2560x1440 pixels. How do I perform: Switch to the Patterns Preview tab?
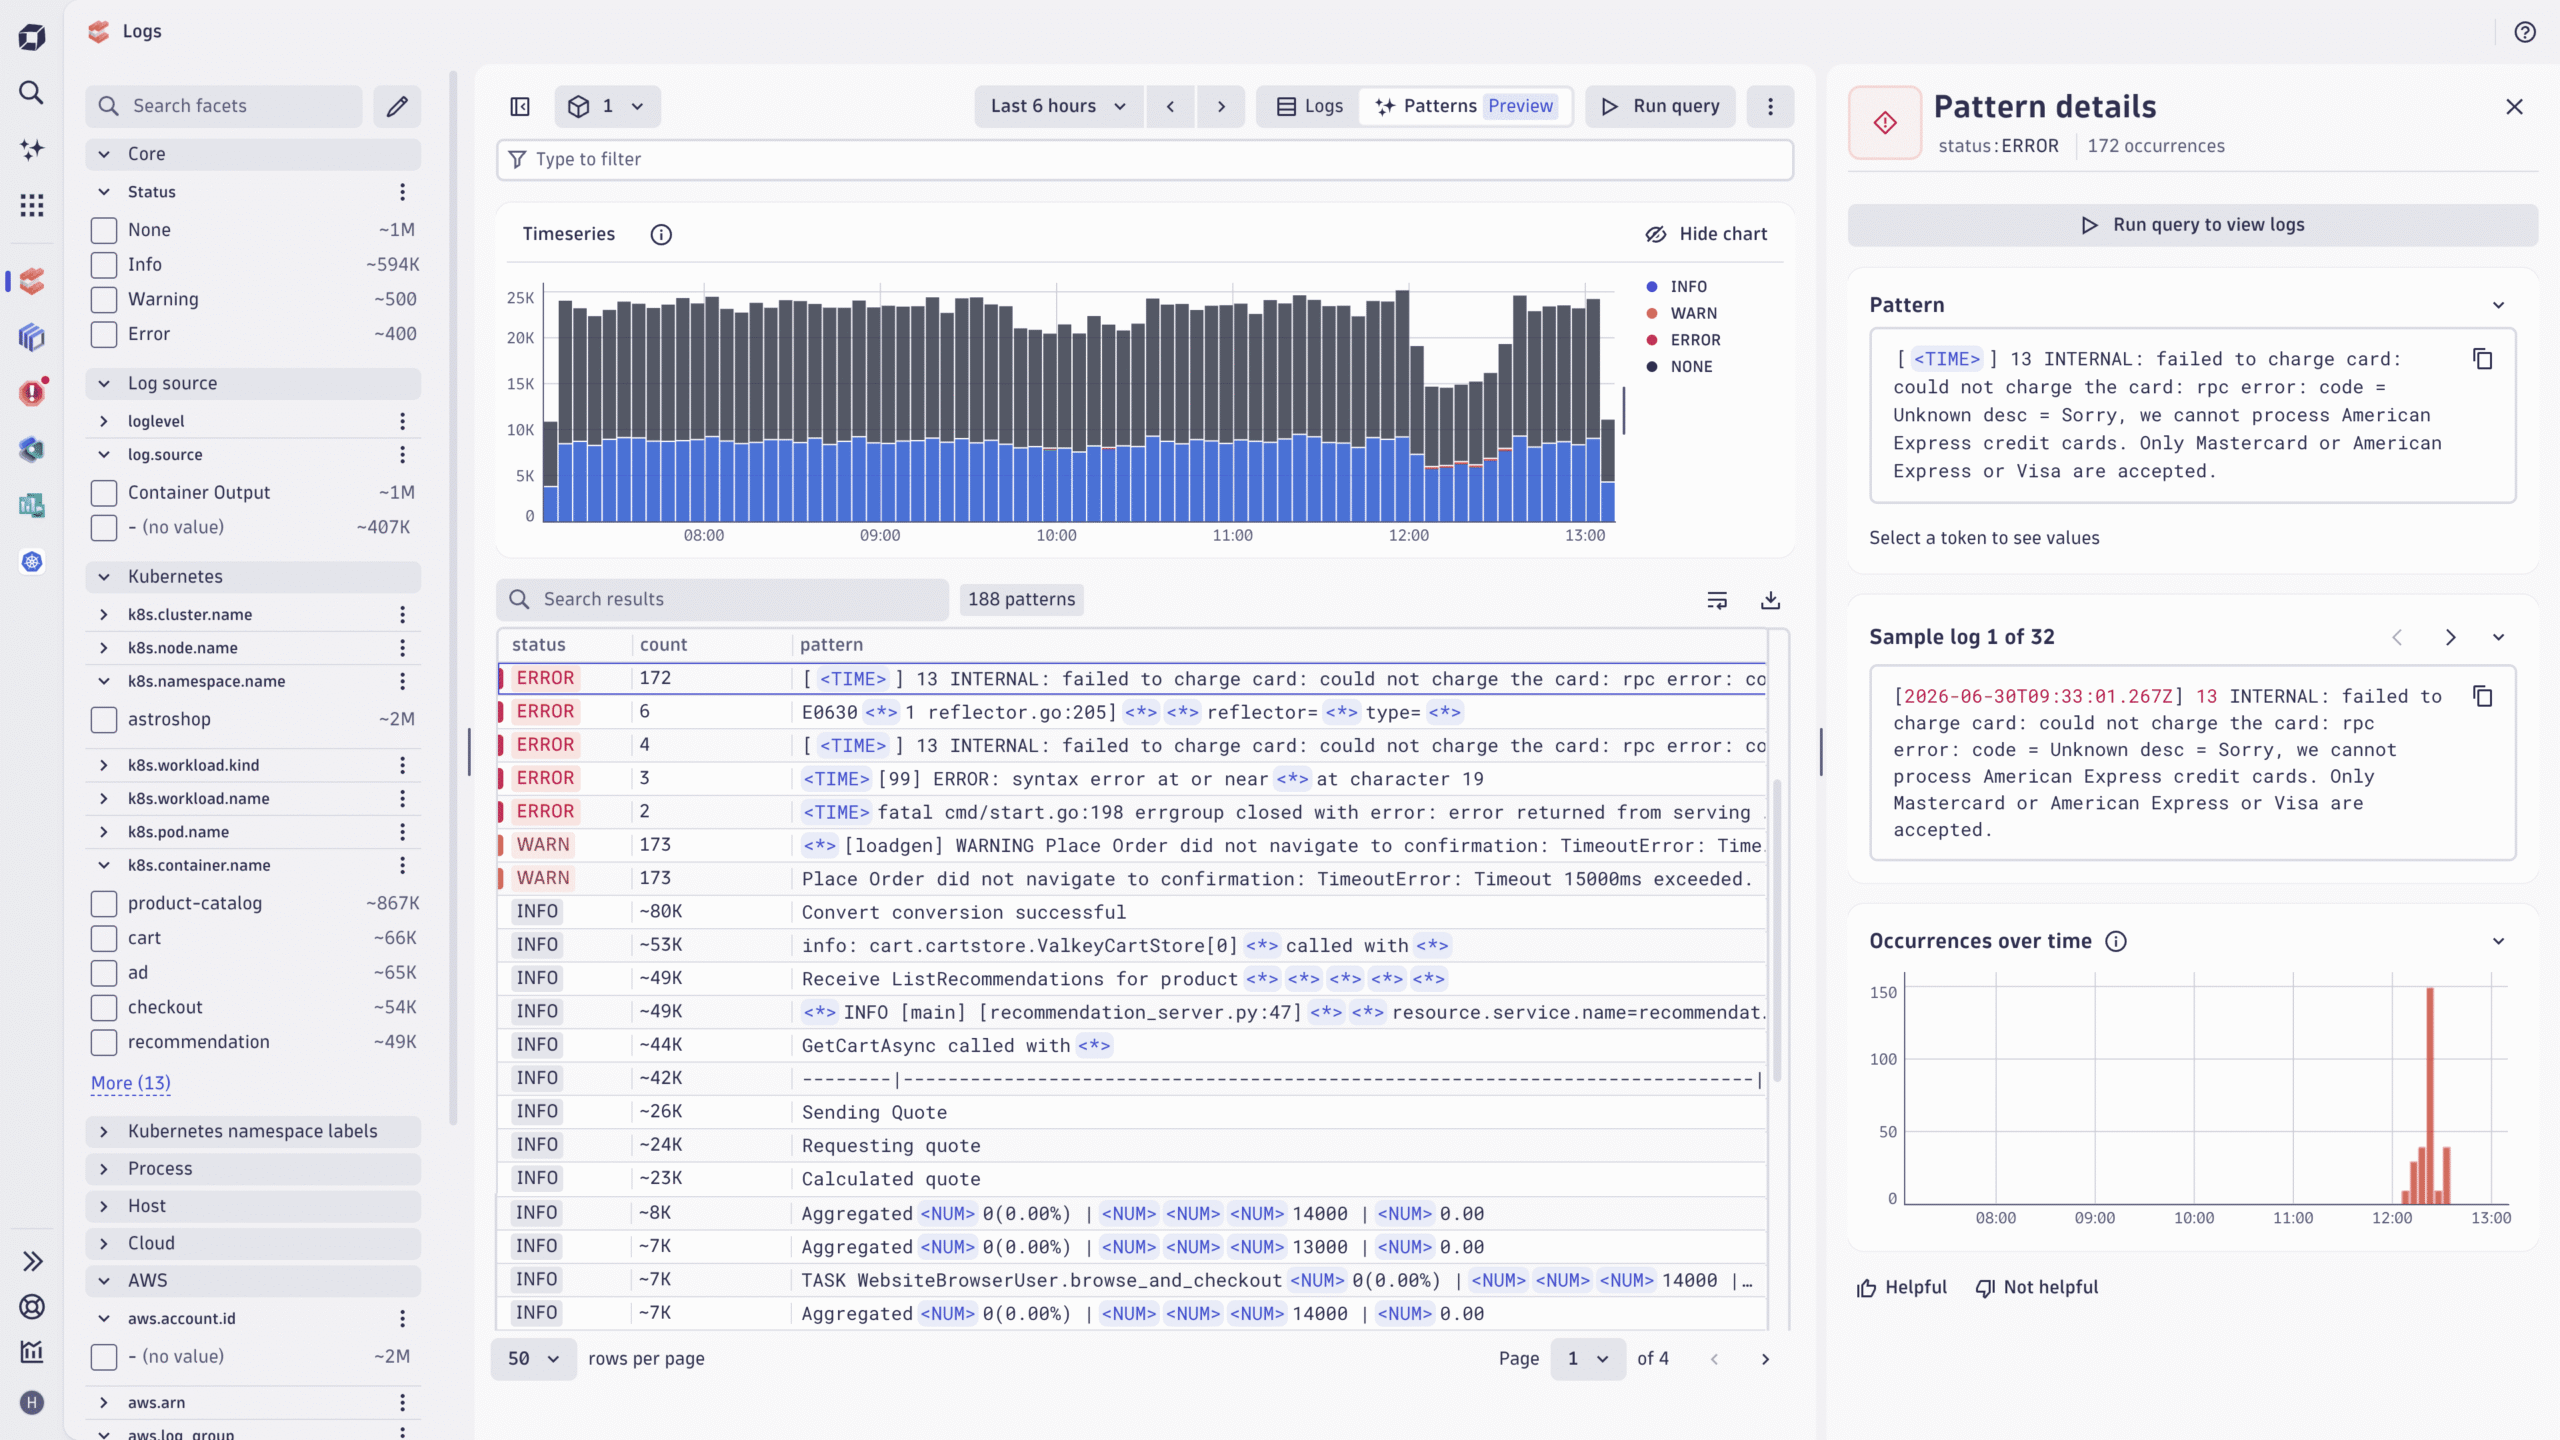(1464, 106)
